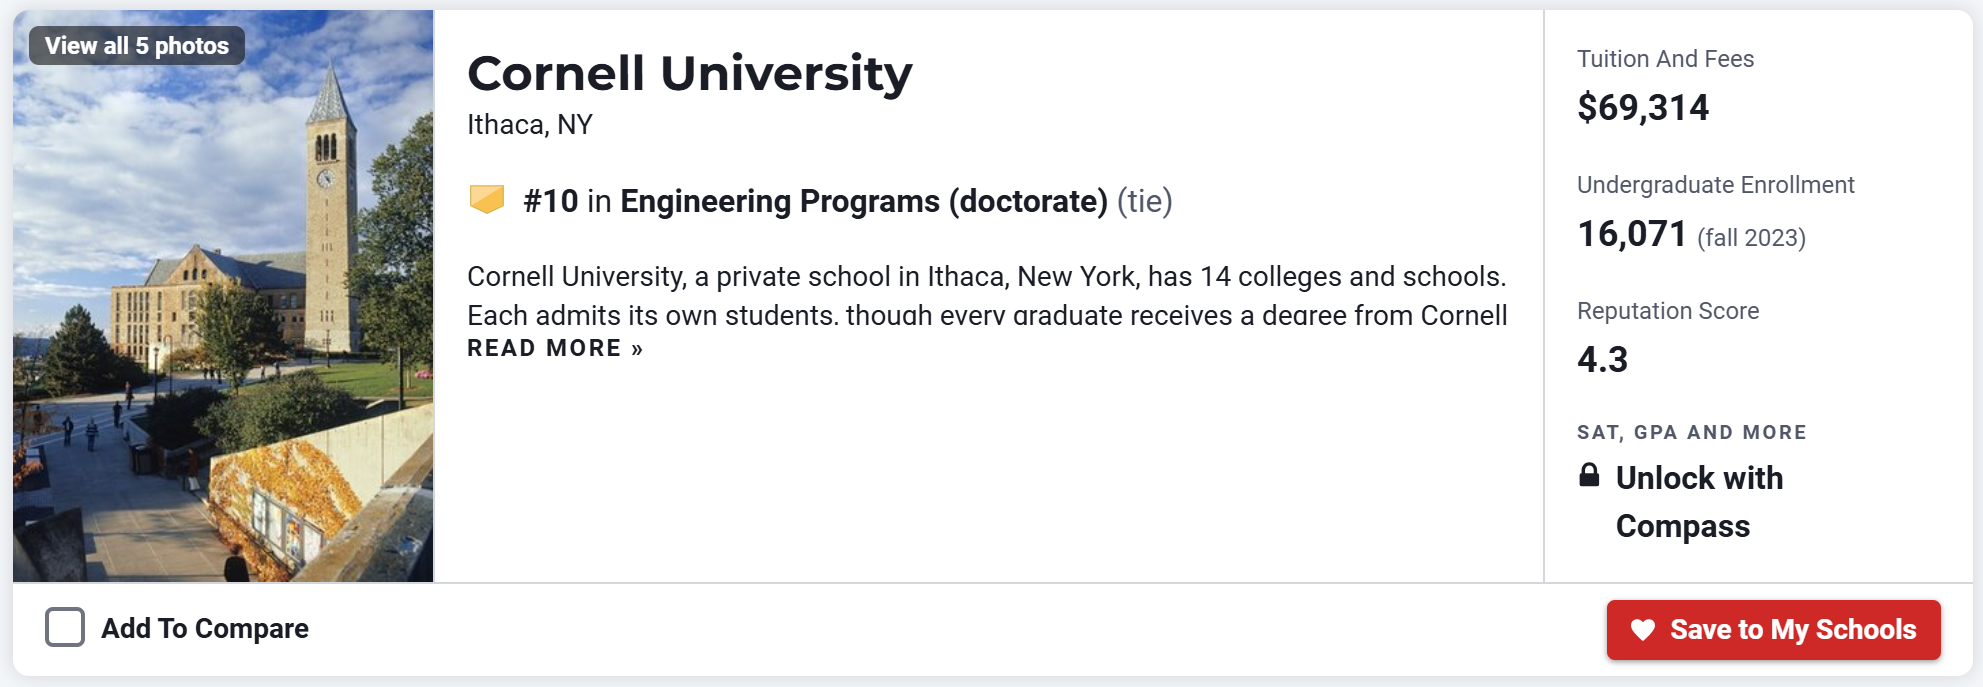Open the Cornell University title link
1983x687 pixels.
[x=690, y=73]
